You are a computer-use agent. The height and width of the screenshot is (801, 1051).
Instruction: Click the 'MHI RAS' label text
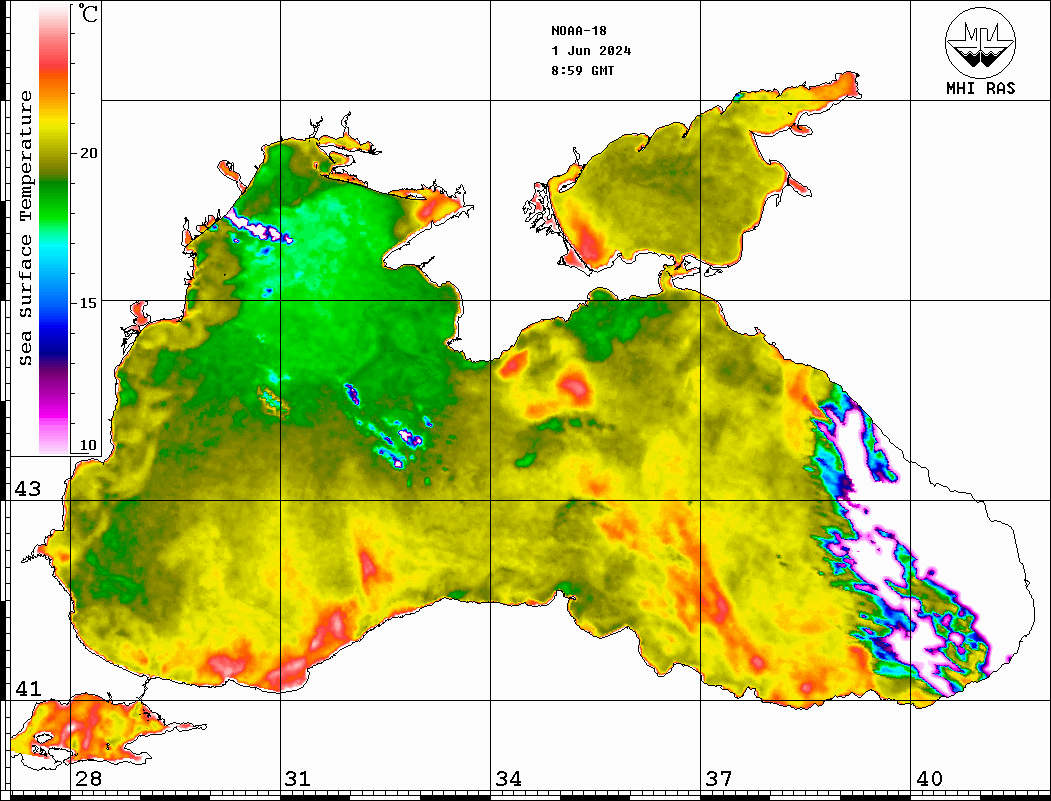click(x=980, y=88)
